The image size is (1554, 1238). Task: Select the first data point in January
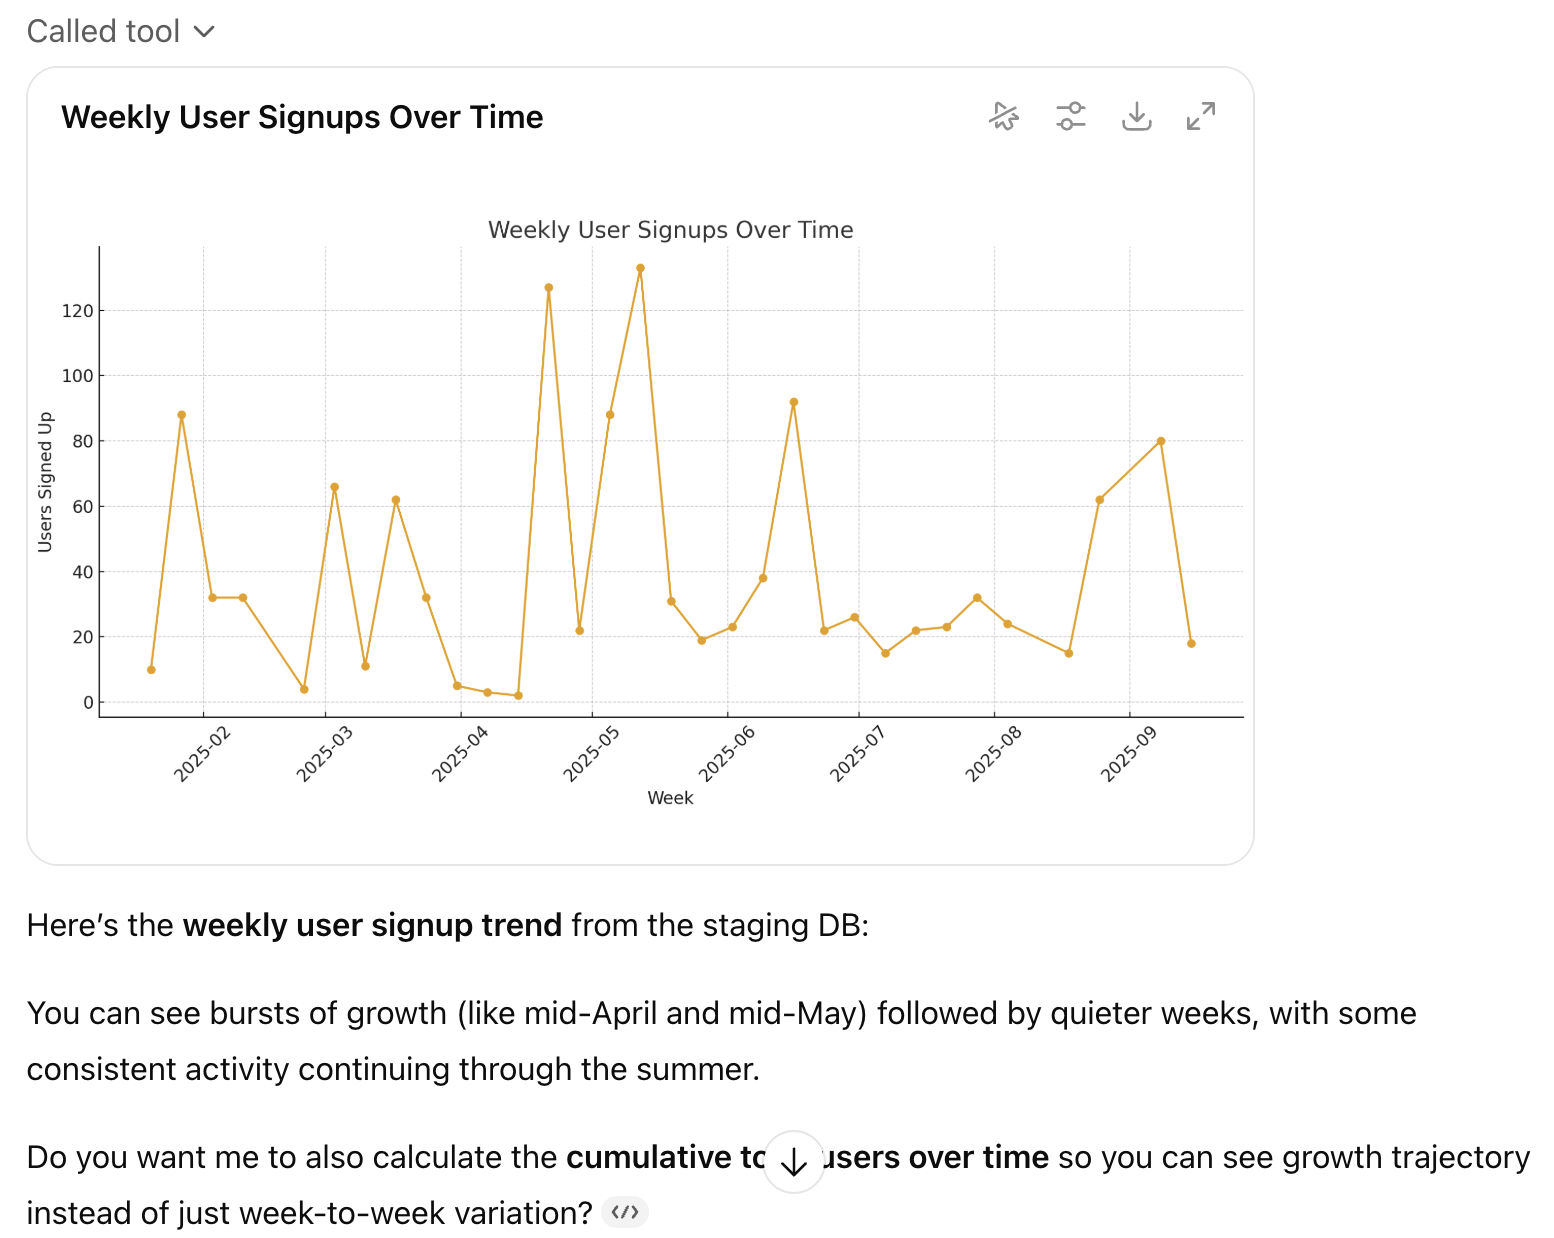(151, 670)
